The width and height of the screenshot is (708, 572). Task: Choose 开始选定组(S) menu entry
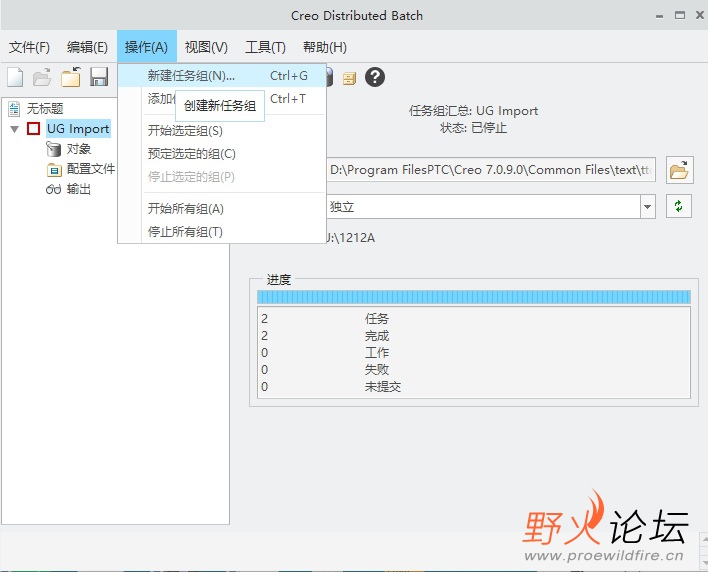coord(222,131)
